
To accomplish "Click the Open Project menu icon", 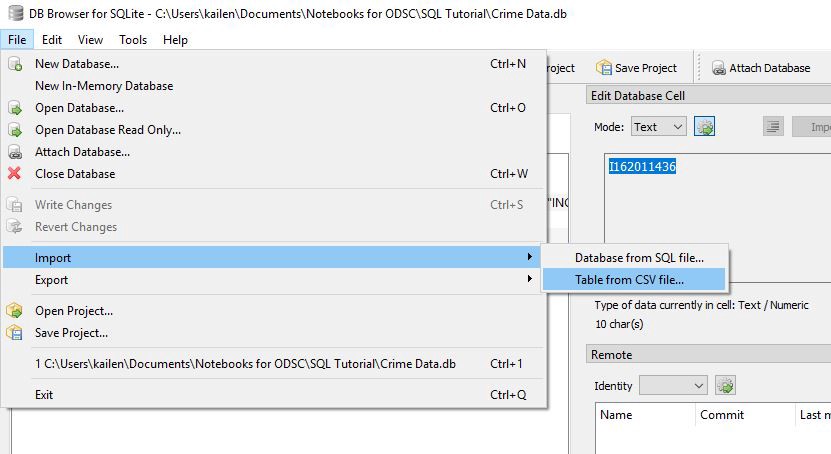I will coord(14,310).
